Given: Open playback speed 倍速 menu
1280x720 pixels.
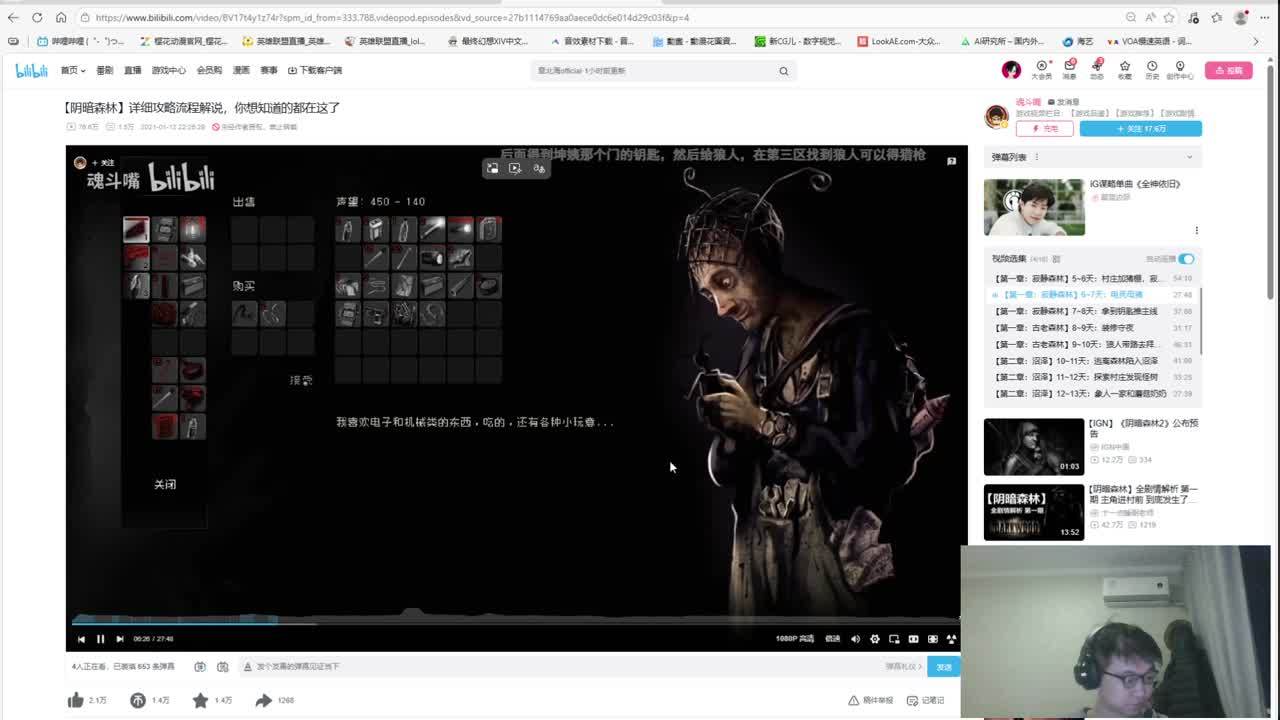Looking at the screenshot, I should click(x=833, y=639).
